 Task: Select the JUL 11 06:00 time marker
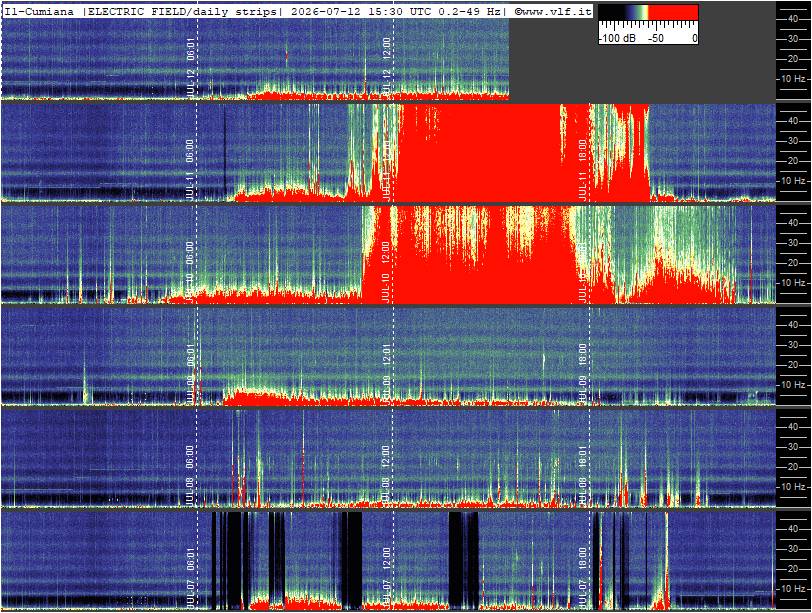point(191,169)
